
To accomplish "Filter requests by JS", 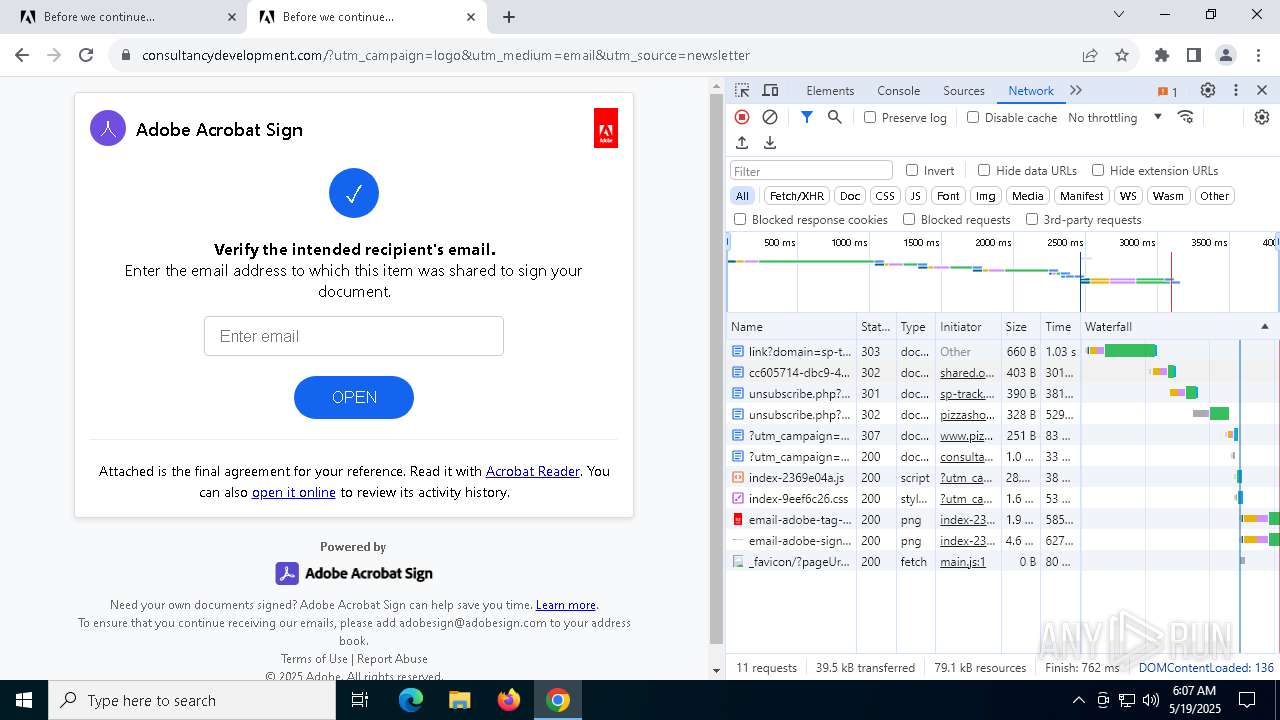I will (915, 196).
